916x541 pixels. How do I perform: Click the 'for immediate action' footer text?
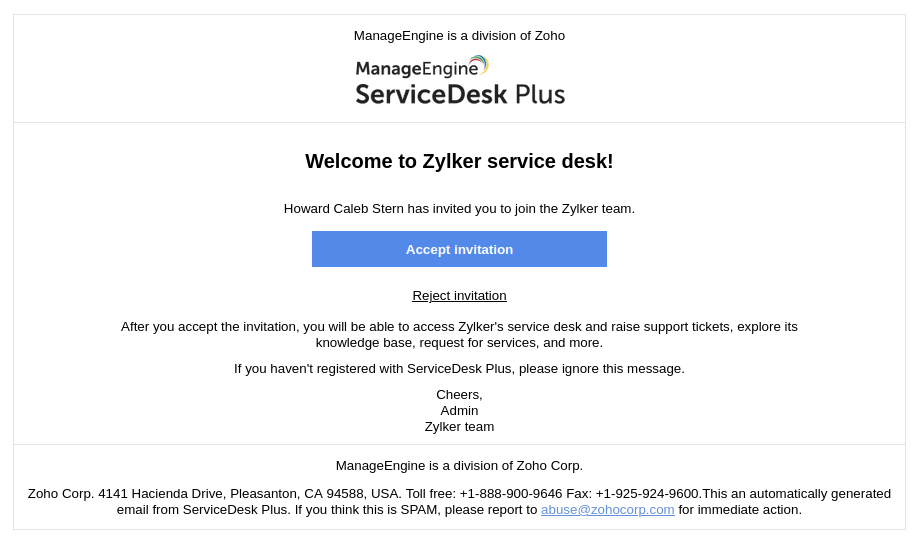click(x=740, y=509)
